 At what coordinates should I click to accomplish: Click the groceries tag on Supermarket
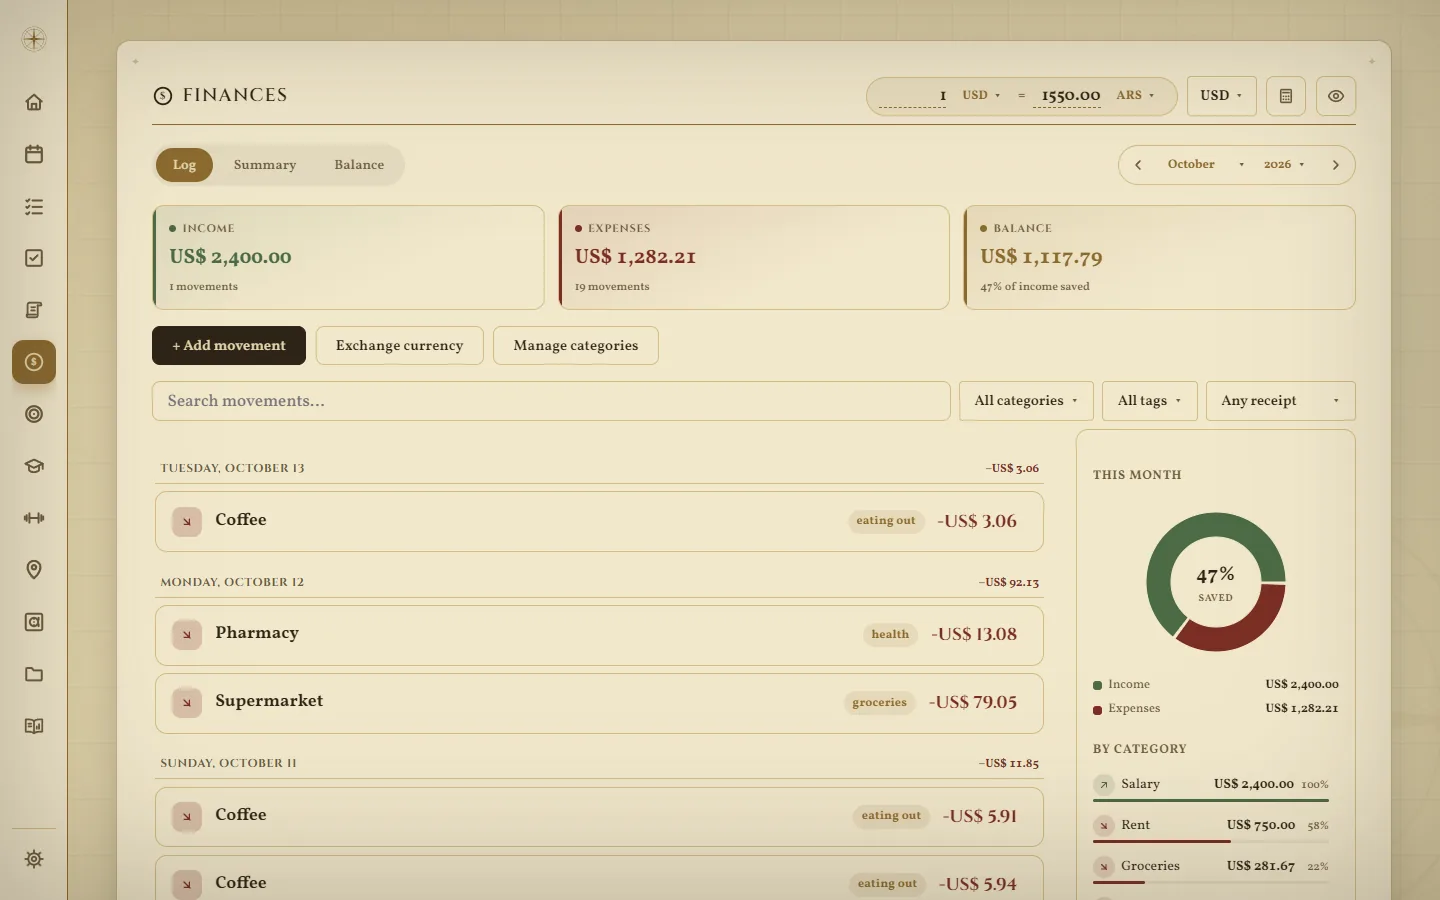(x=880, y=703)
